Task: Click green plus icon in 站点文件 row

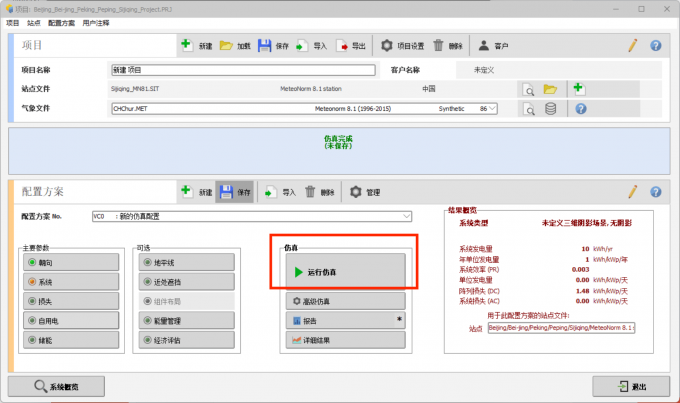Action: [x=578, y=89]
